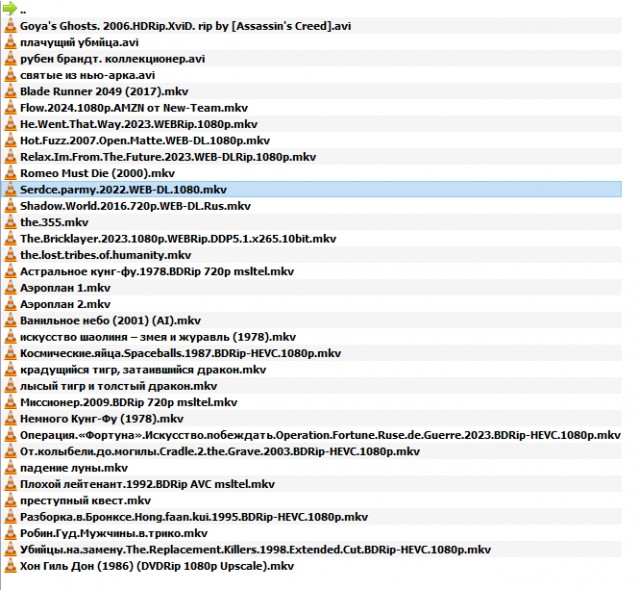Select file name Ванильное небо (2001) (AI).mkv
Image resolution: width=640 pixels, height=590 pixels.
point(110,320)
